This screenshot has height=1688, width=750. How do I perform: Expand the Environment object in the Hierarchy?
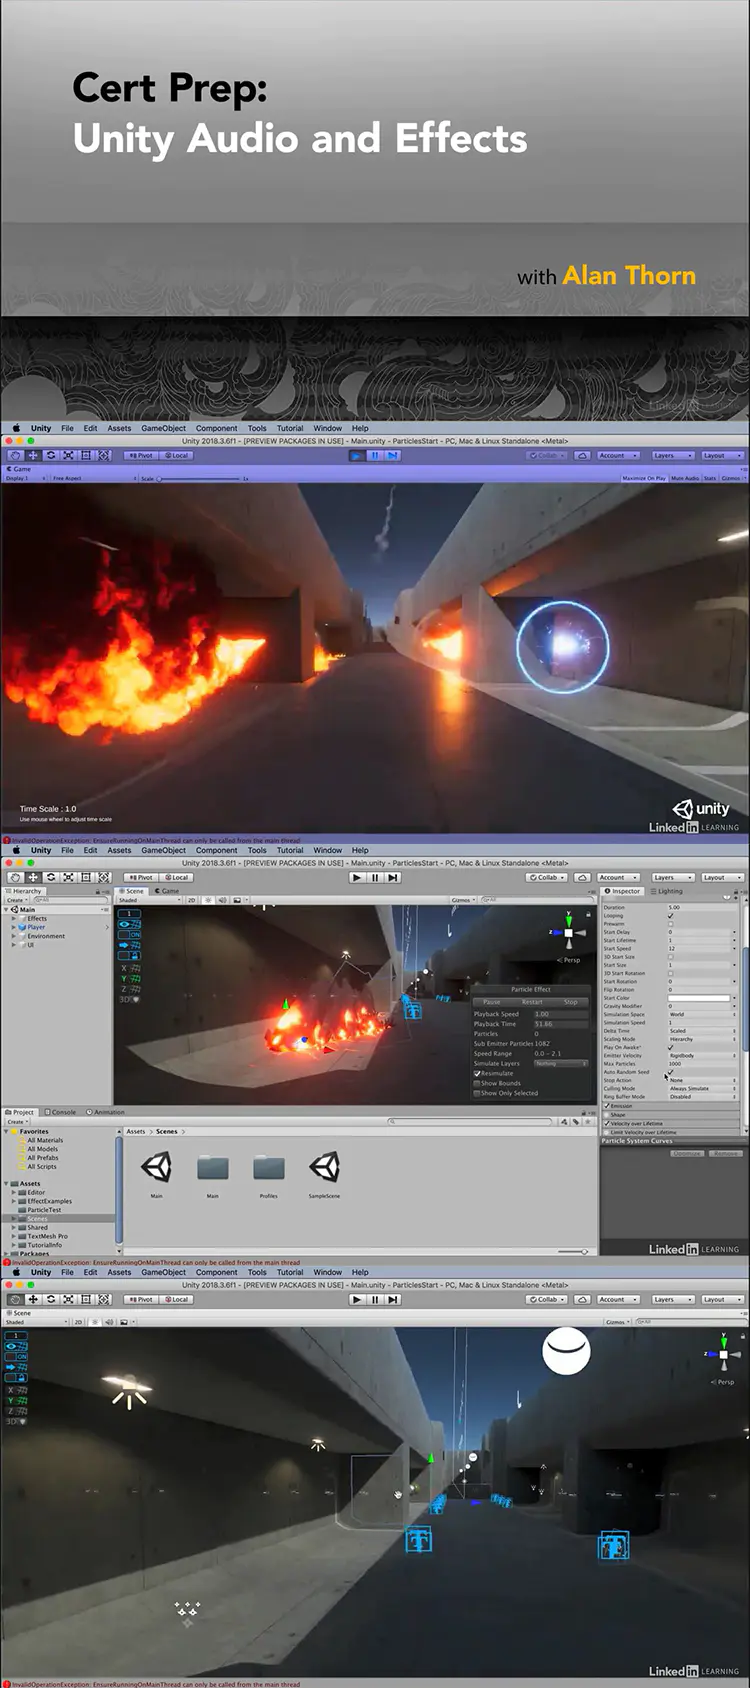click(x=14, y=936)
